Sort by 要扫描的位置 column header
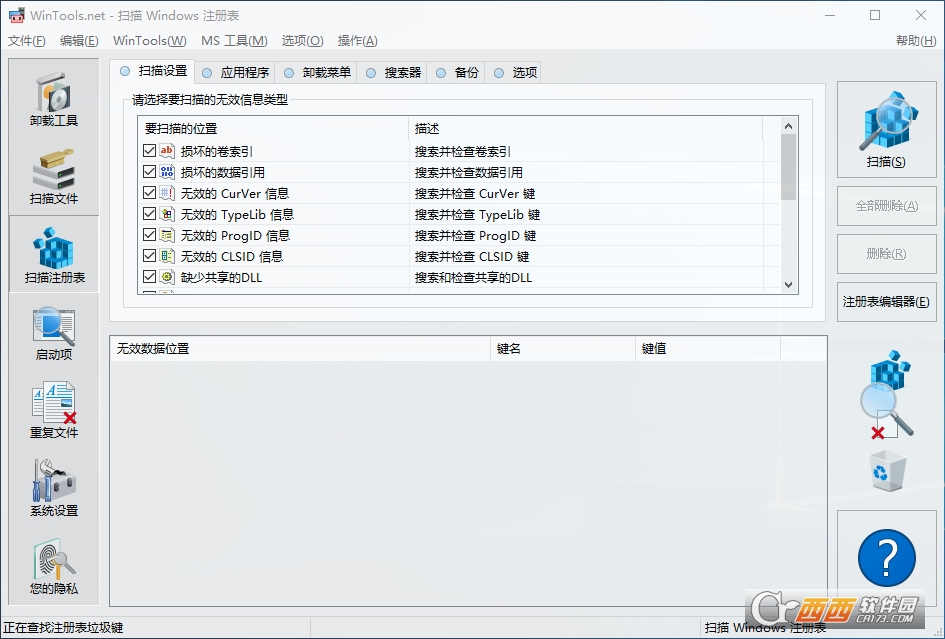The height and width of the screenshot is (639, 945). click(x=273, y=128)
